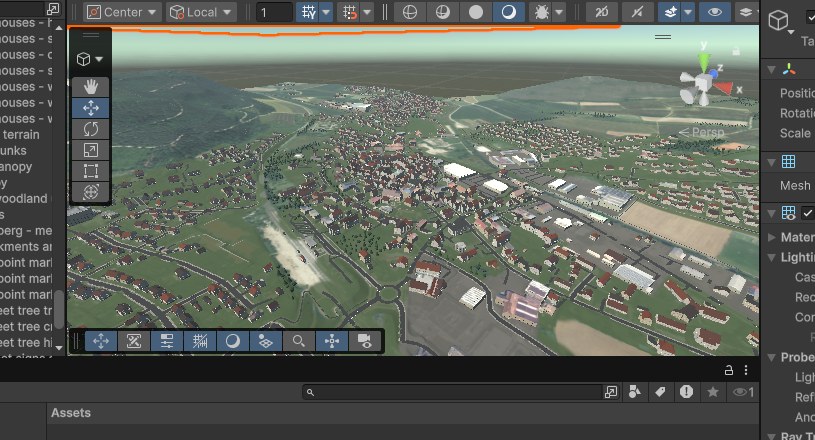
Task: Toggle the lock on the scene gizmo
Action: (735, 51)
